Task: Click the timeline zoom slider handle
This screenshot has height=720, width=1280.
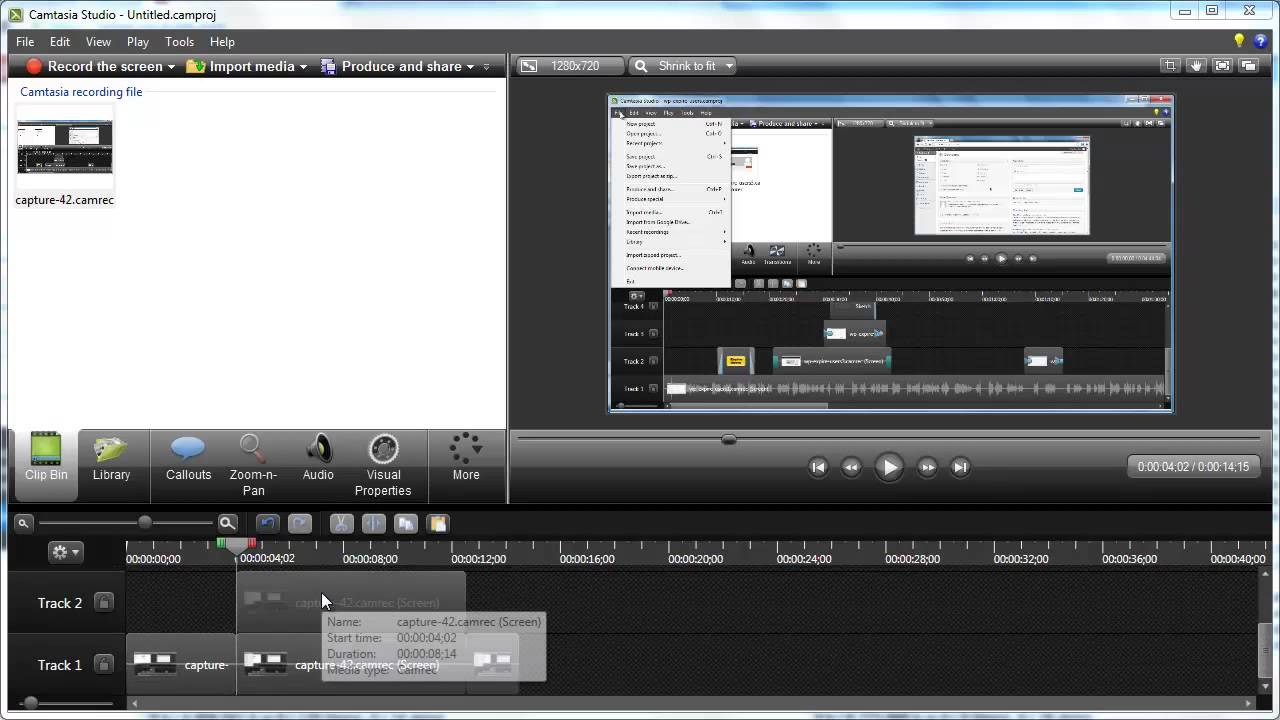Action: [145, 523]
